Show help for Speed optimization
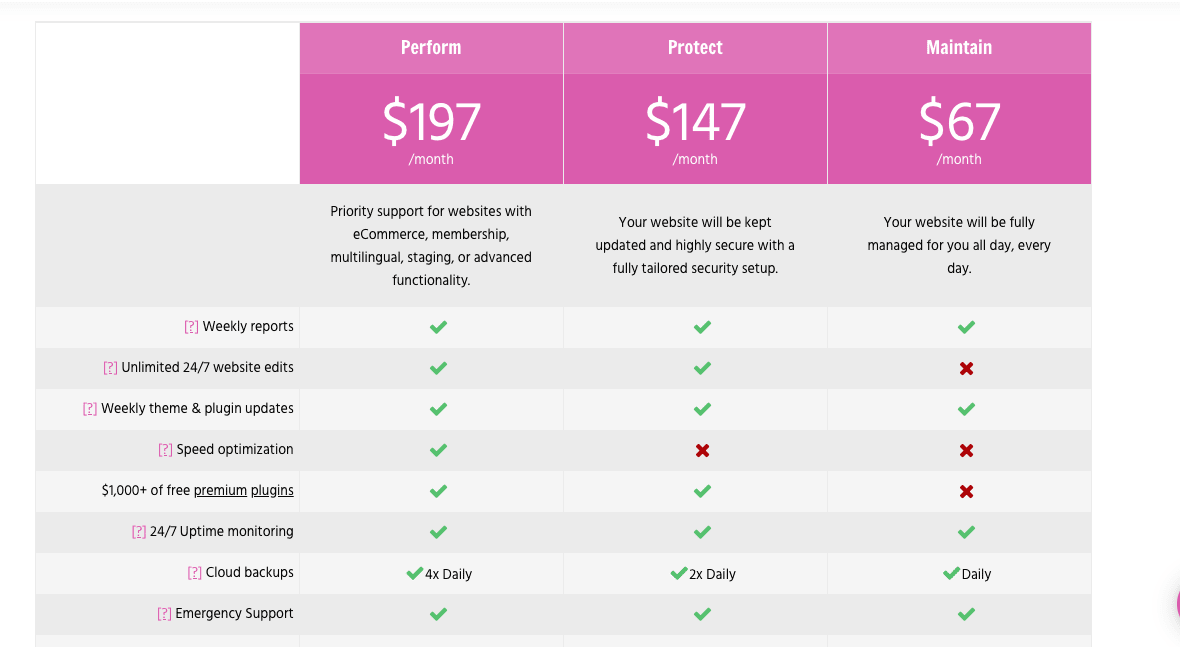Image resolution: width=1180 pixels, height=647 pixels. (165, 450)
